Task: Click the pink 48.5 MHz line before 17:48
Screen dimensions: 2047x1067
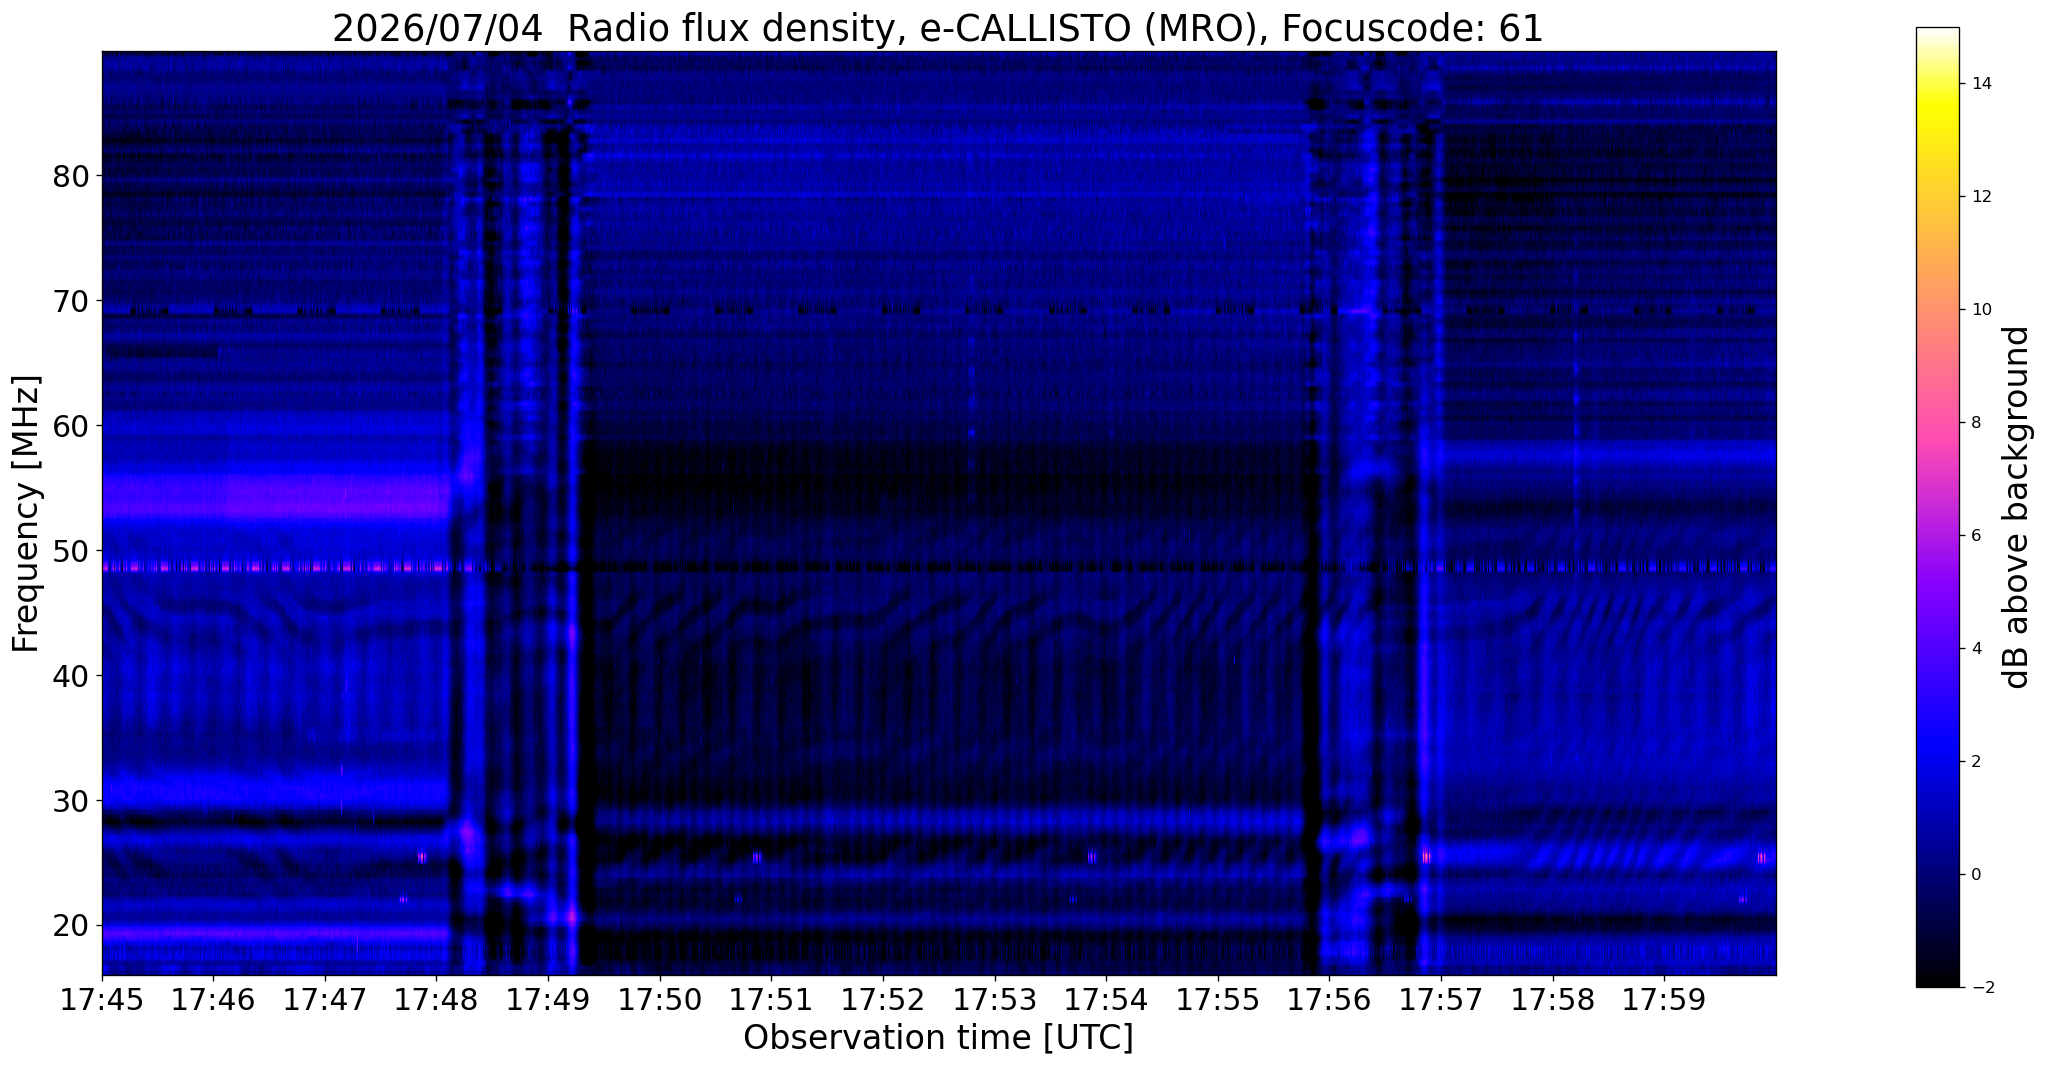Action: coord(275,567)
